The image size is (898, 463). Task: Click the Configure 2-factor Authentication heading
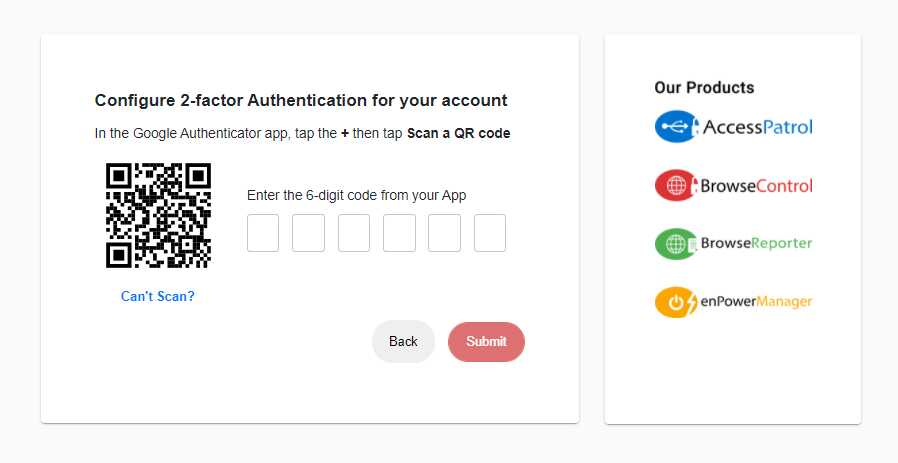click(x=301, y=100)
